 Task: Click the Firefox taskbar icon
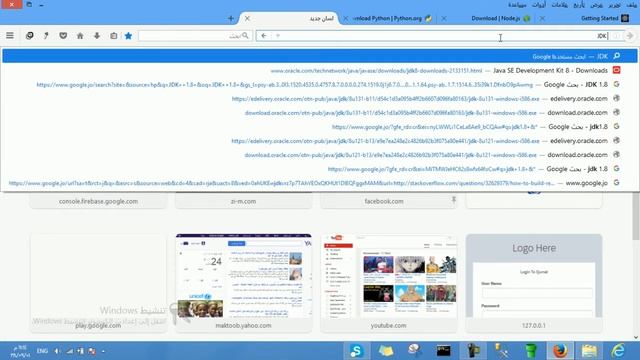click(560, 351)
